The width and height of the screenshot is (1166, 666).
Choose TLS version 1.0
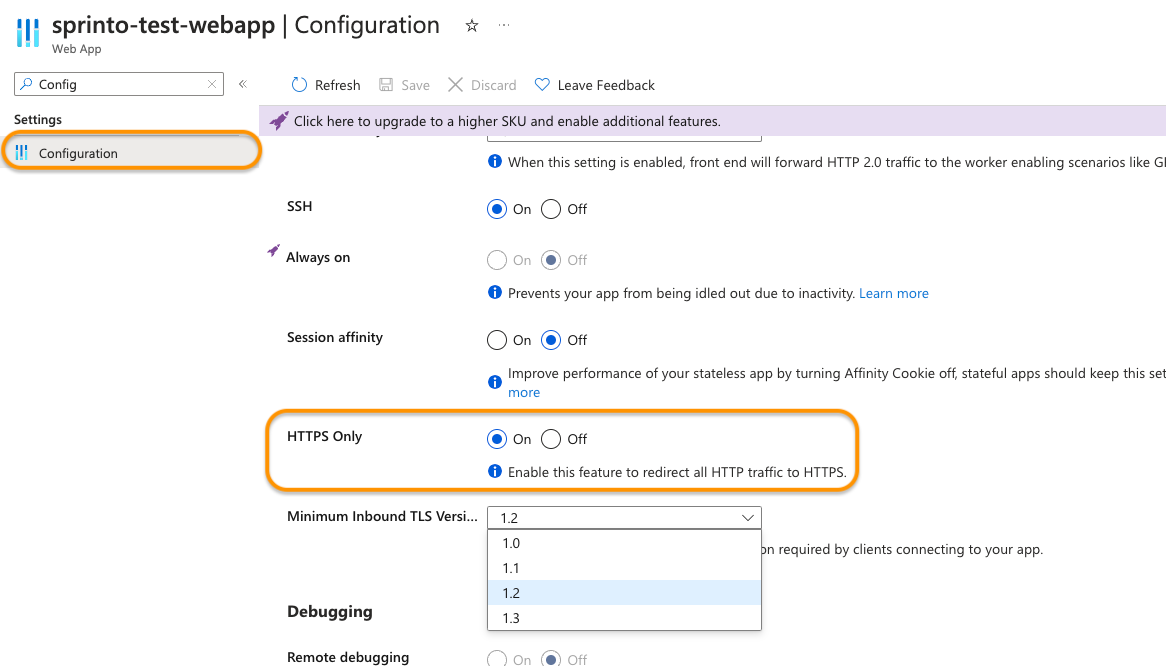click(625, 543)
